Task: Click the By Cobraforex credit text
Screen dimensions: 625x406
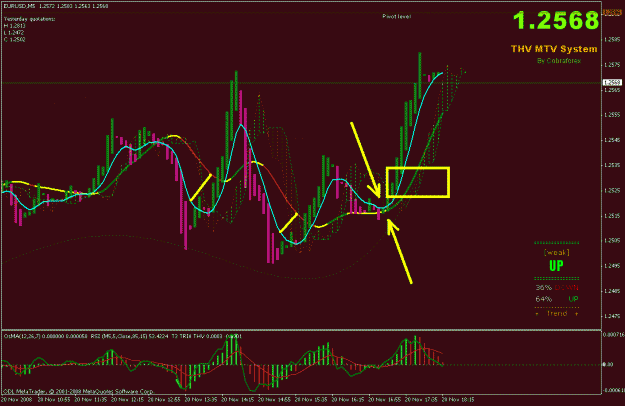Action: [559, 61]
